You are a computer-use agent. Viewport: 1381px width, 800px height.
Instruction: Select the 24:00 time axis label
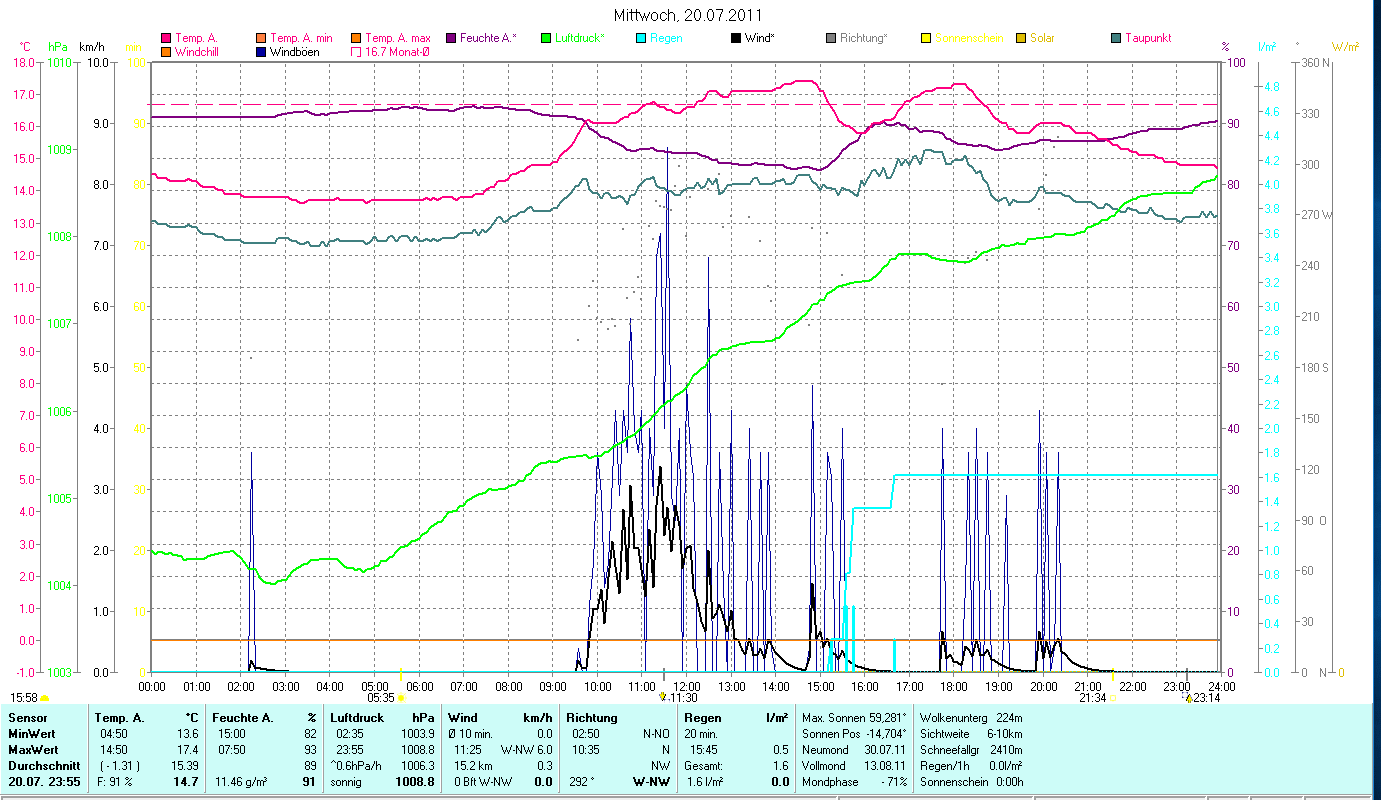tap(1221, 687)
